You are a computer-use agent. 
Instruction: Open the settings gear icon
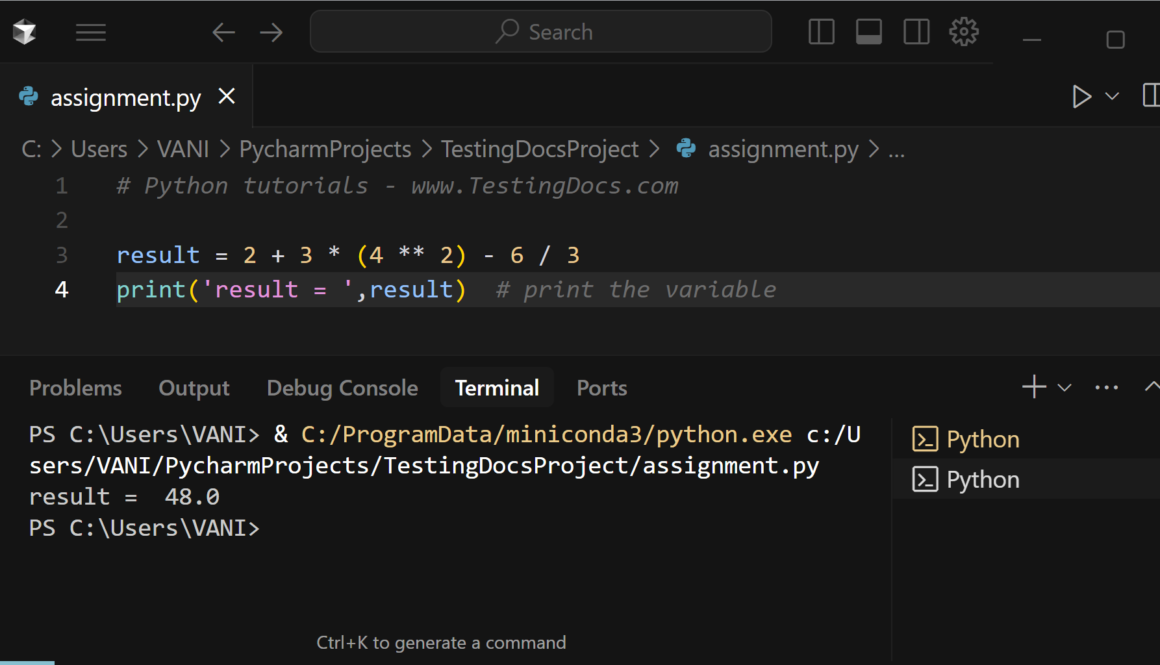coord(963,32)
